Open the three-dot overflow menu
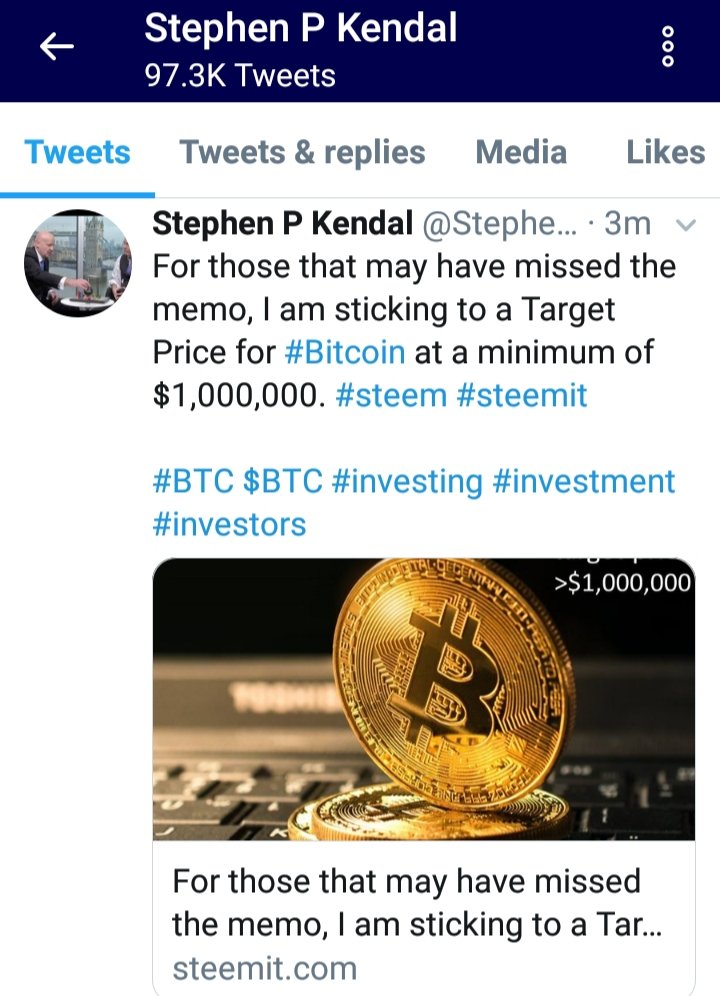 click(x=669, y=47)
